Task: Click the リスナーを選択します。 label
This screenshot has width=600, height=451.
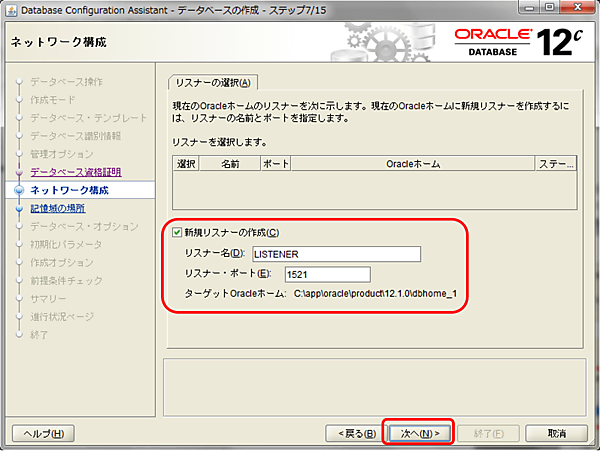Action: (x=220, y=142)
